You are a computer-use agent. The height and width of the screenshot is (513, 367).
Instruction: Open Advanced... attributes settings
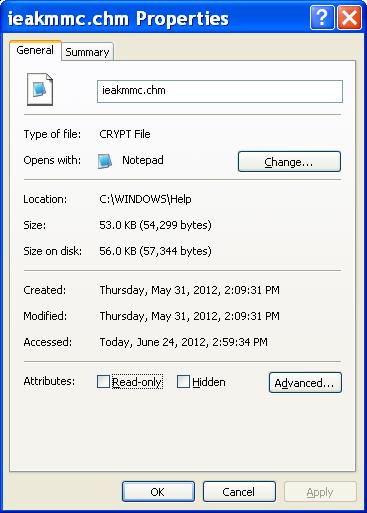305,383
